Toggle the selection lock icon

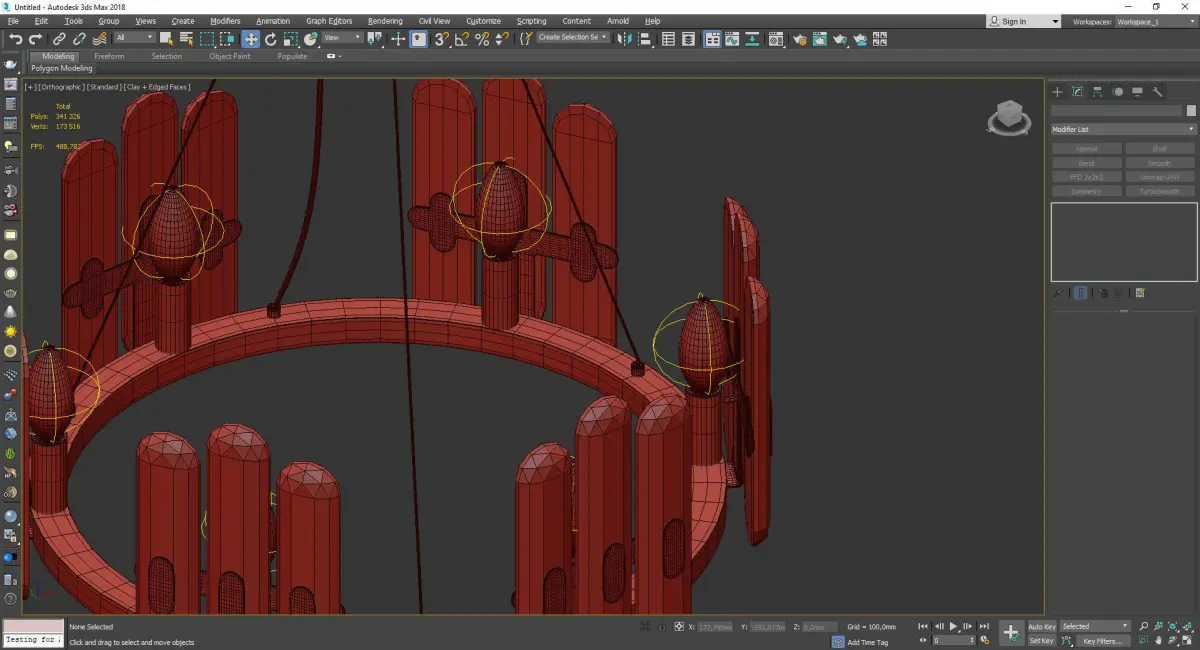(659, 627)
